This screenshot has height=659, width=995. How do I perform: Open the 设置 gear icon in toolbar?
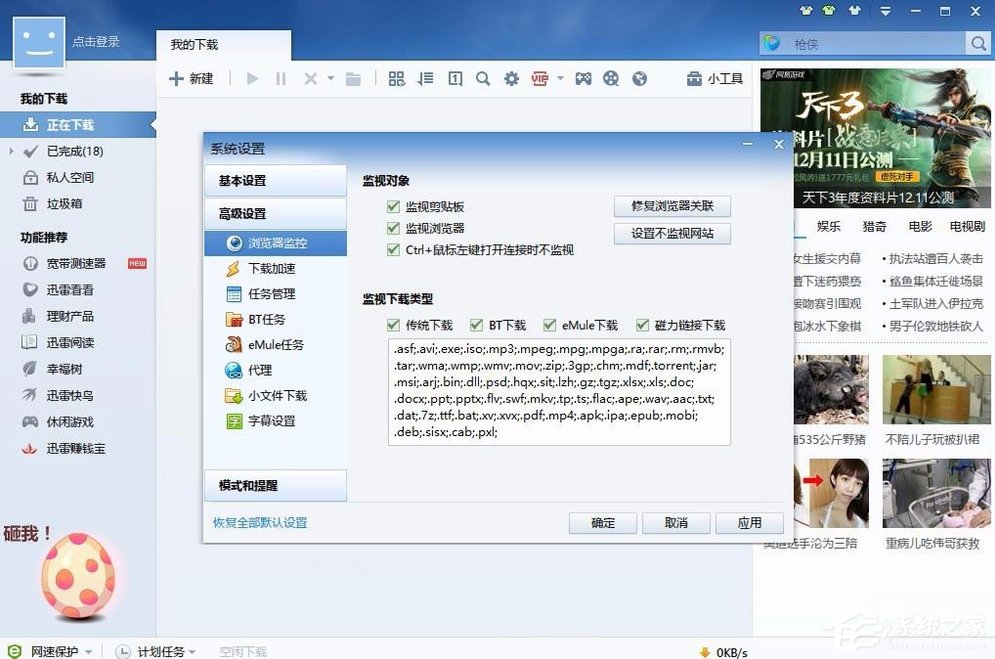pos(512,78)
